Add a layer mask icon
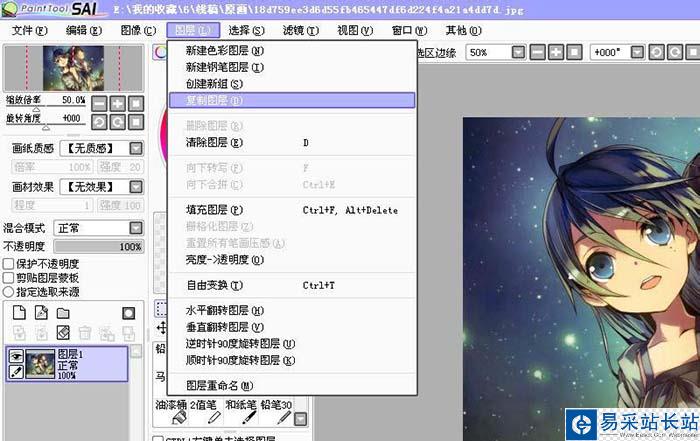The image size is (700, 441). (129, 313)
